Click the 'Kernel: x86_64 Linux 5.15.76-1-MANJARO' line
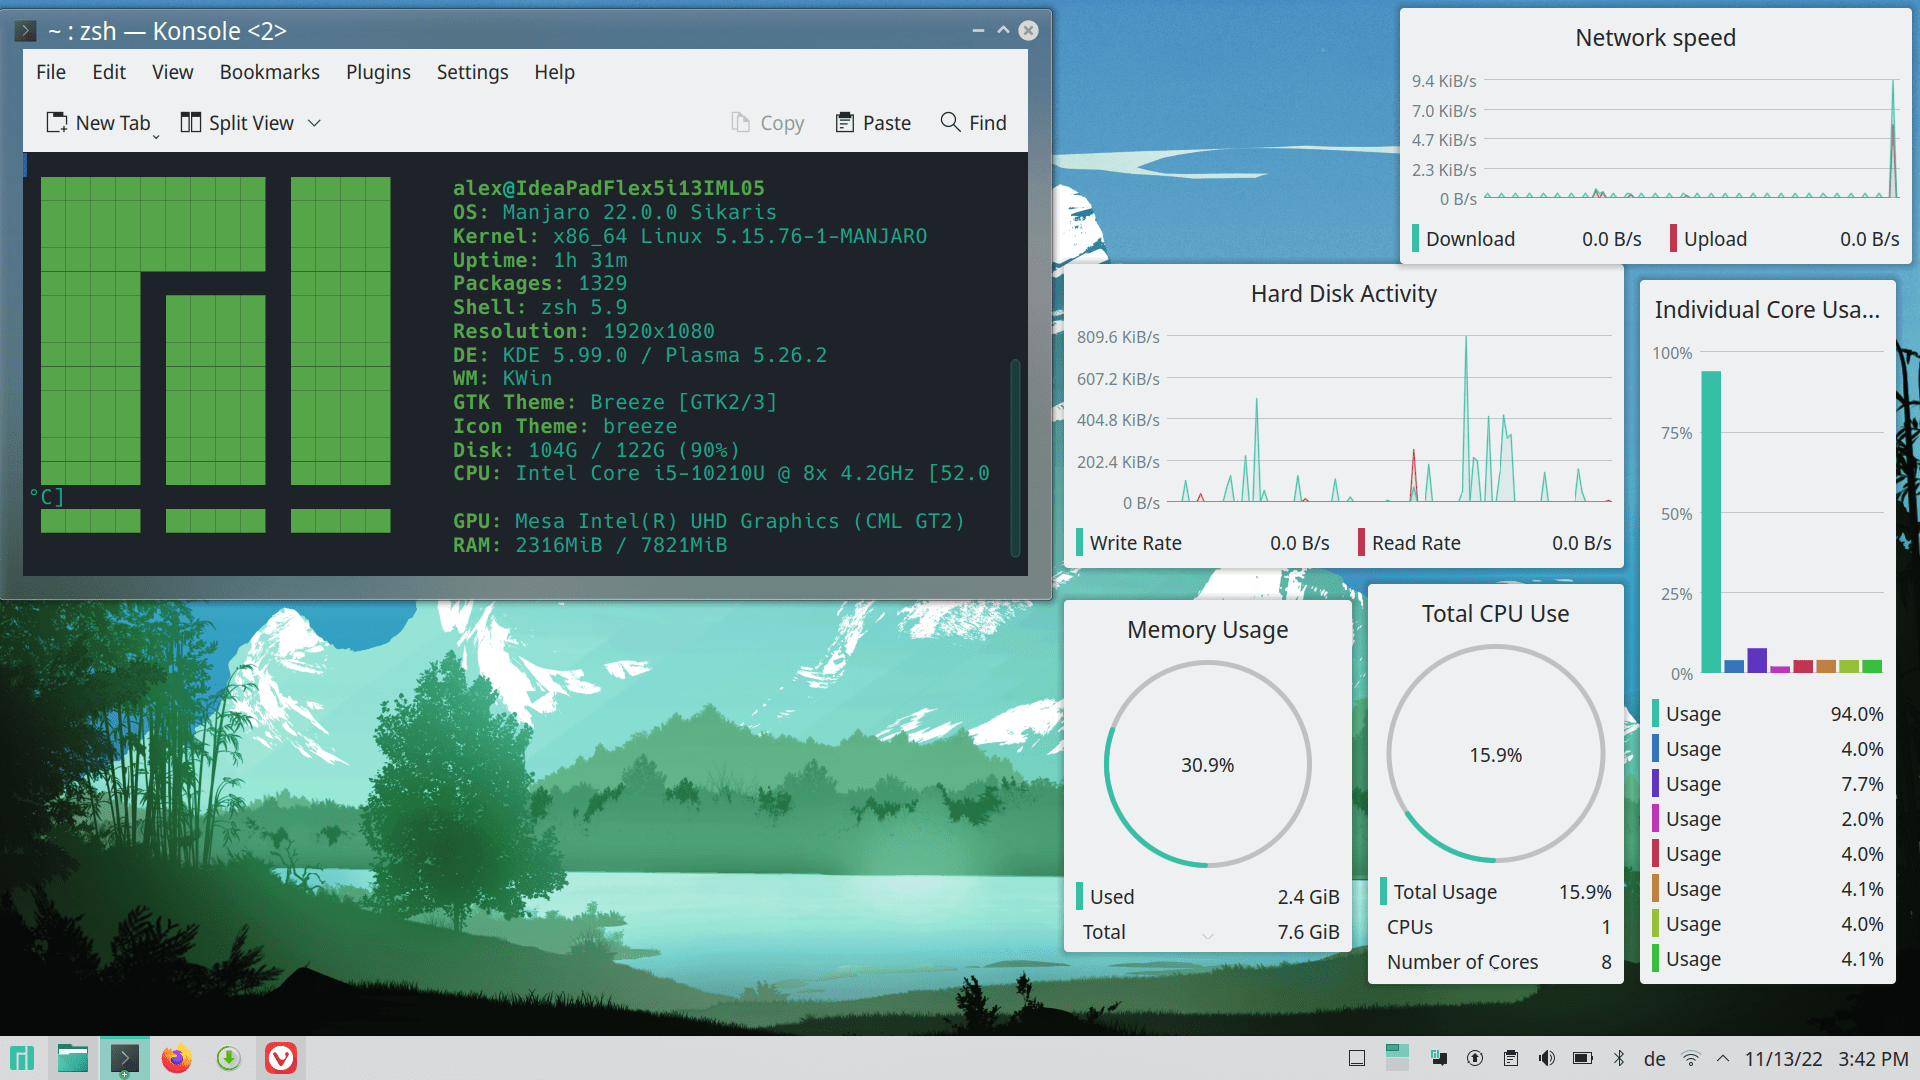This screenshot has height=1080, width=1920. click(690, 236)
